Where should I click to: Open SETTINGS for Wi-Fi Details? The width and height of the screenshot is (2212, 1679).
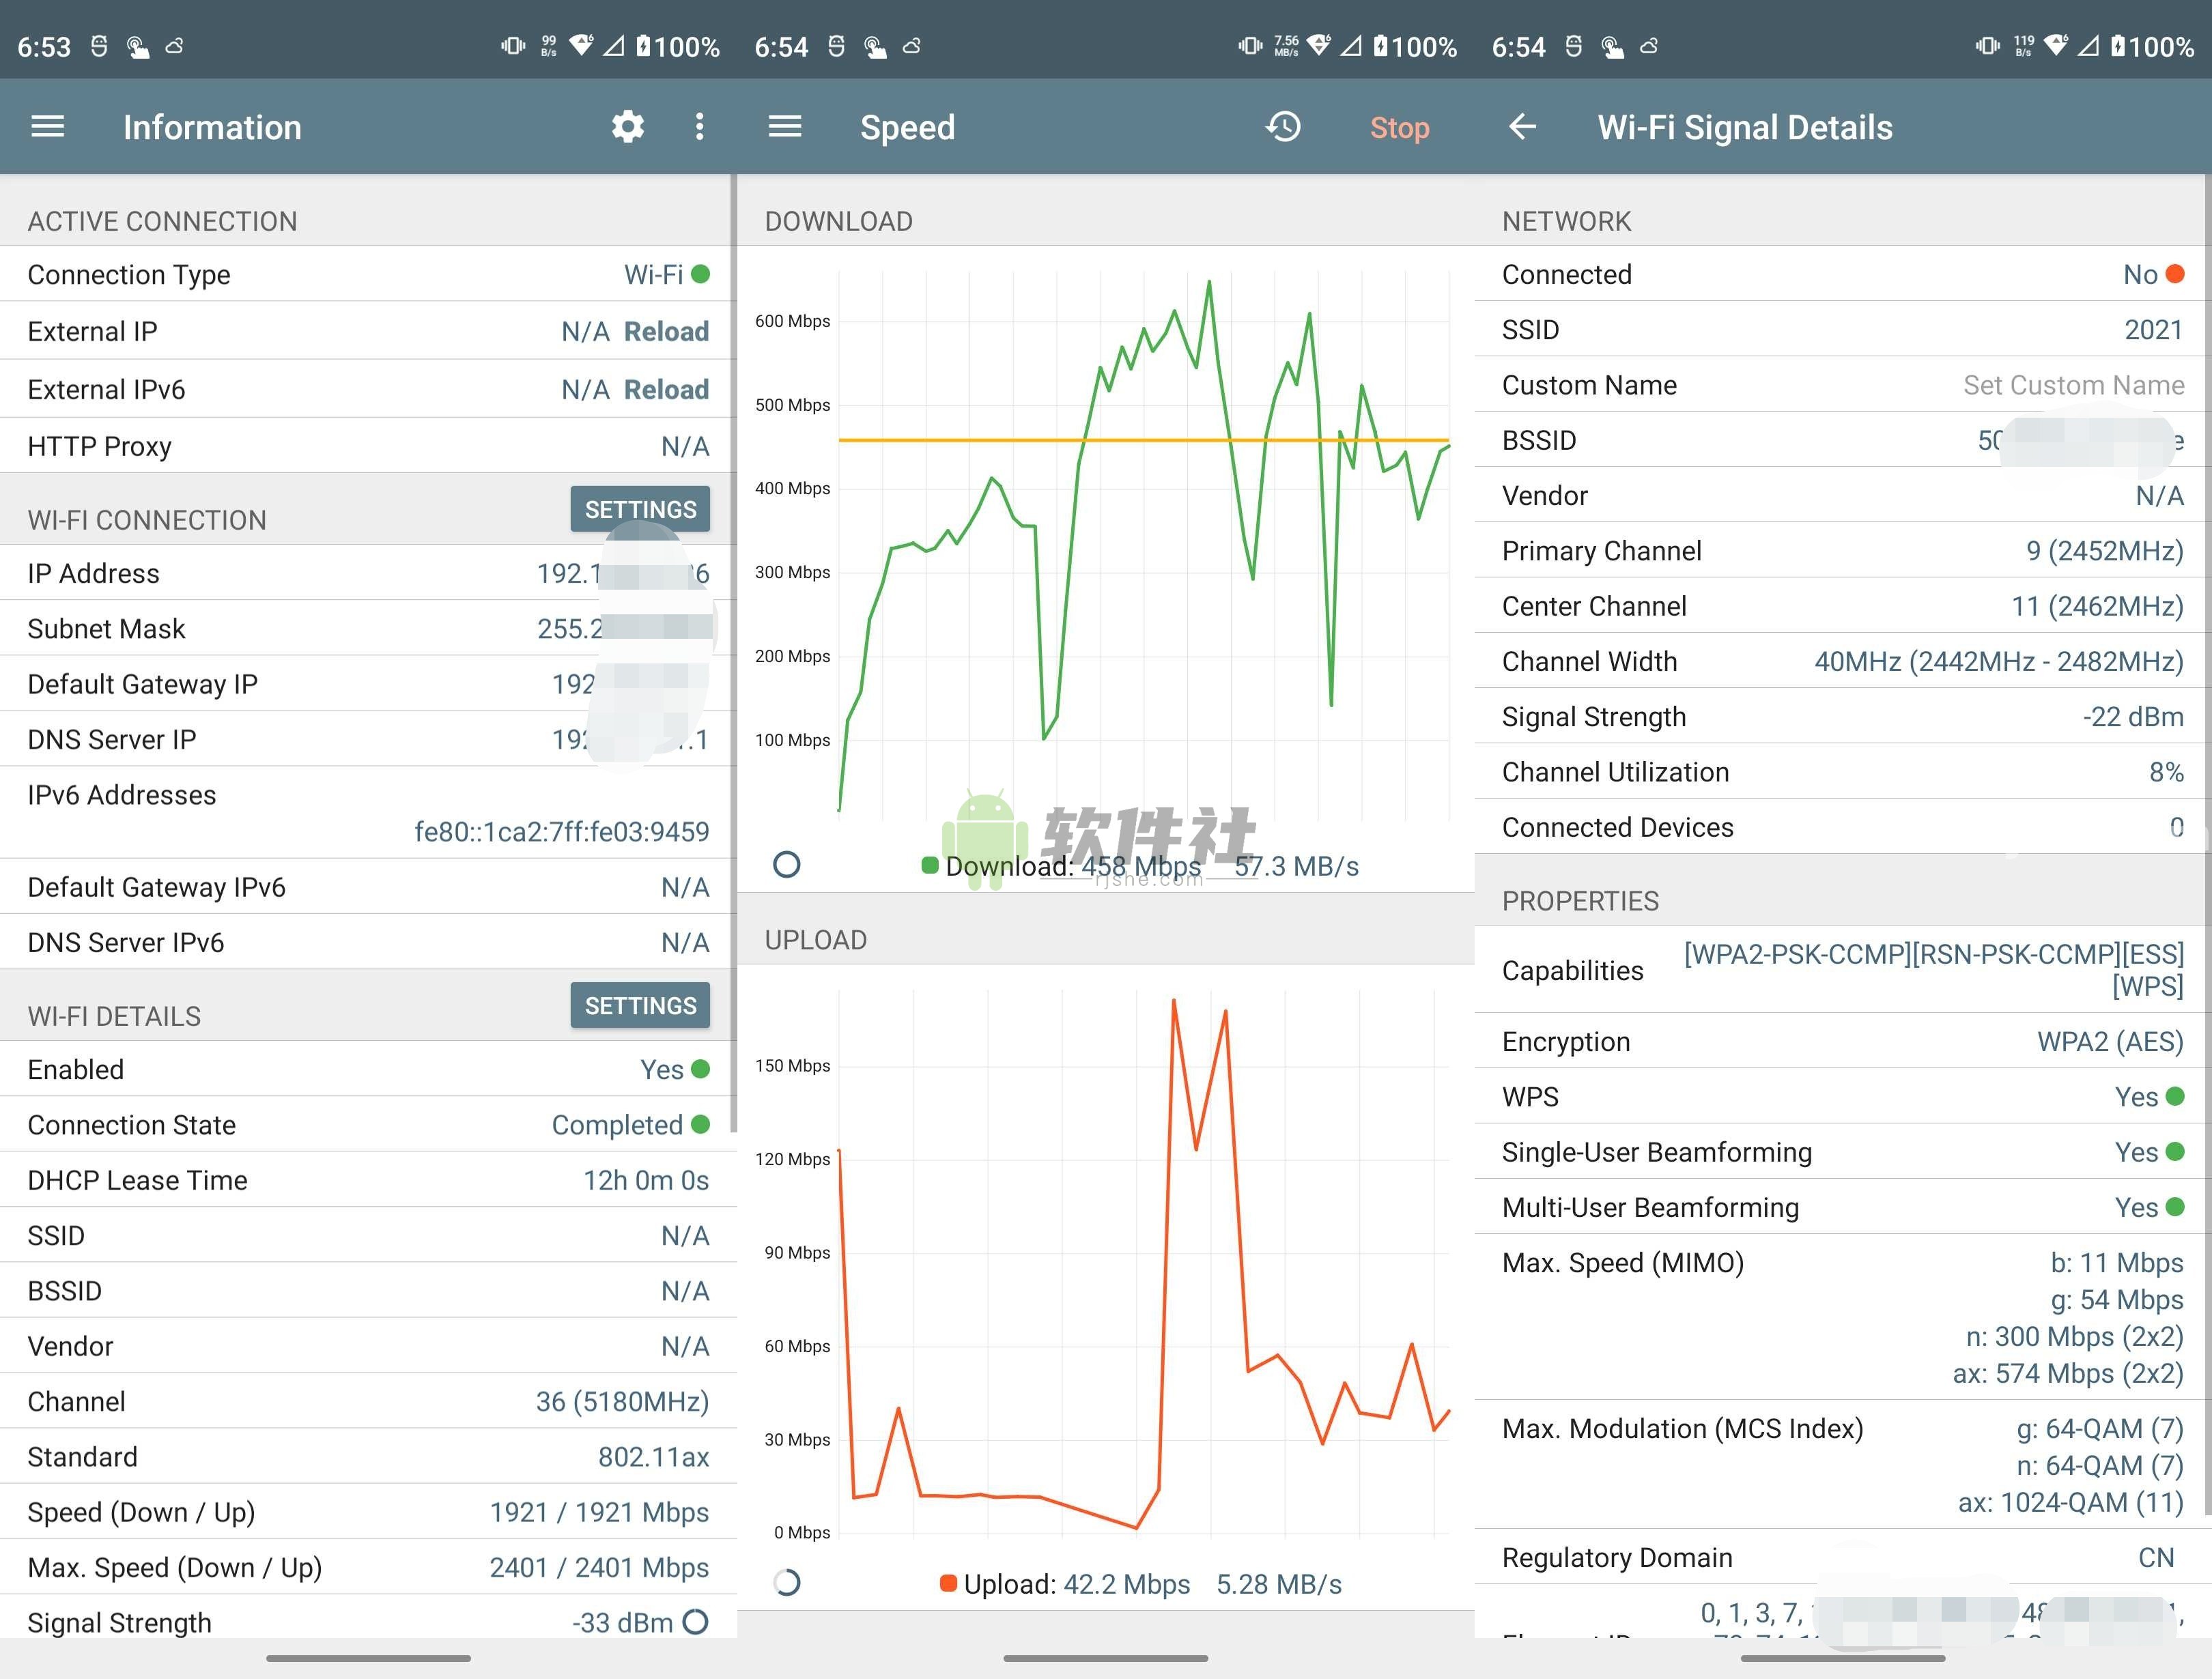click(x=640, y=1005)
